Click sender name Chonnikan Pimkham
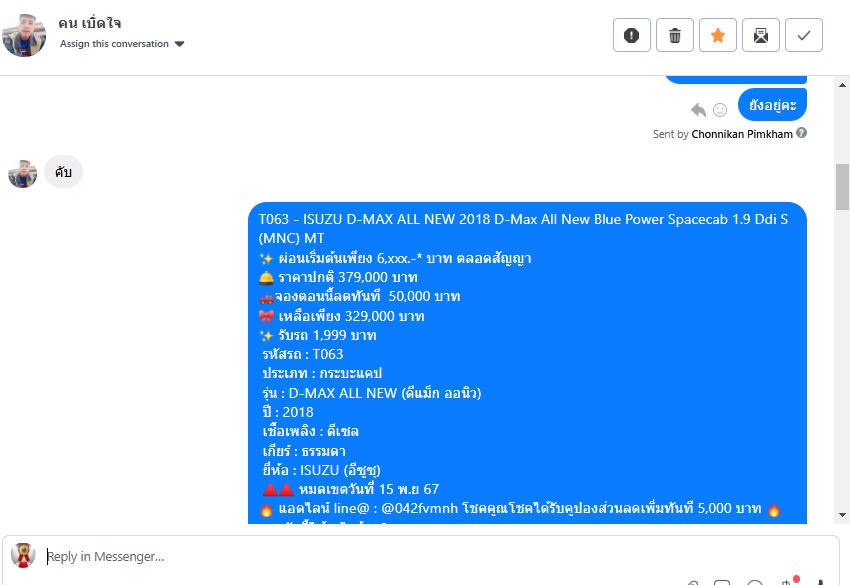Viewport: 850px width, 585px height. coord(742,134)
